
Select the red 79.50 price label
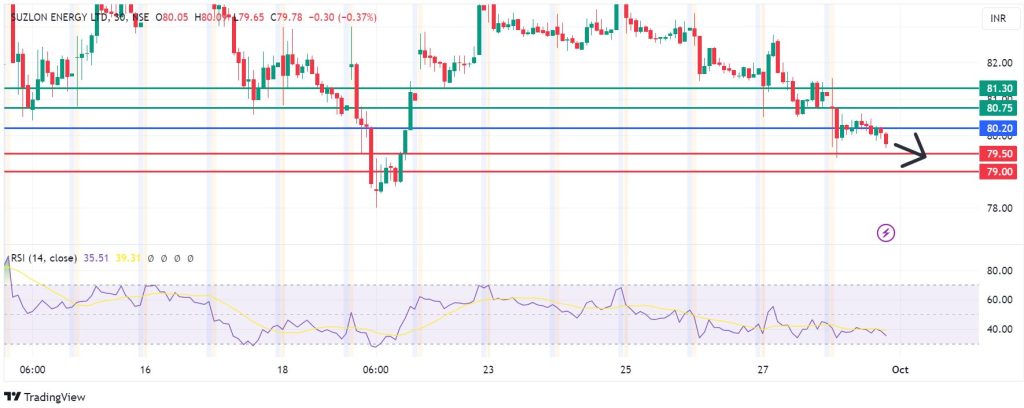[1000, 154]
